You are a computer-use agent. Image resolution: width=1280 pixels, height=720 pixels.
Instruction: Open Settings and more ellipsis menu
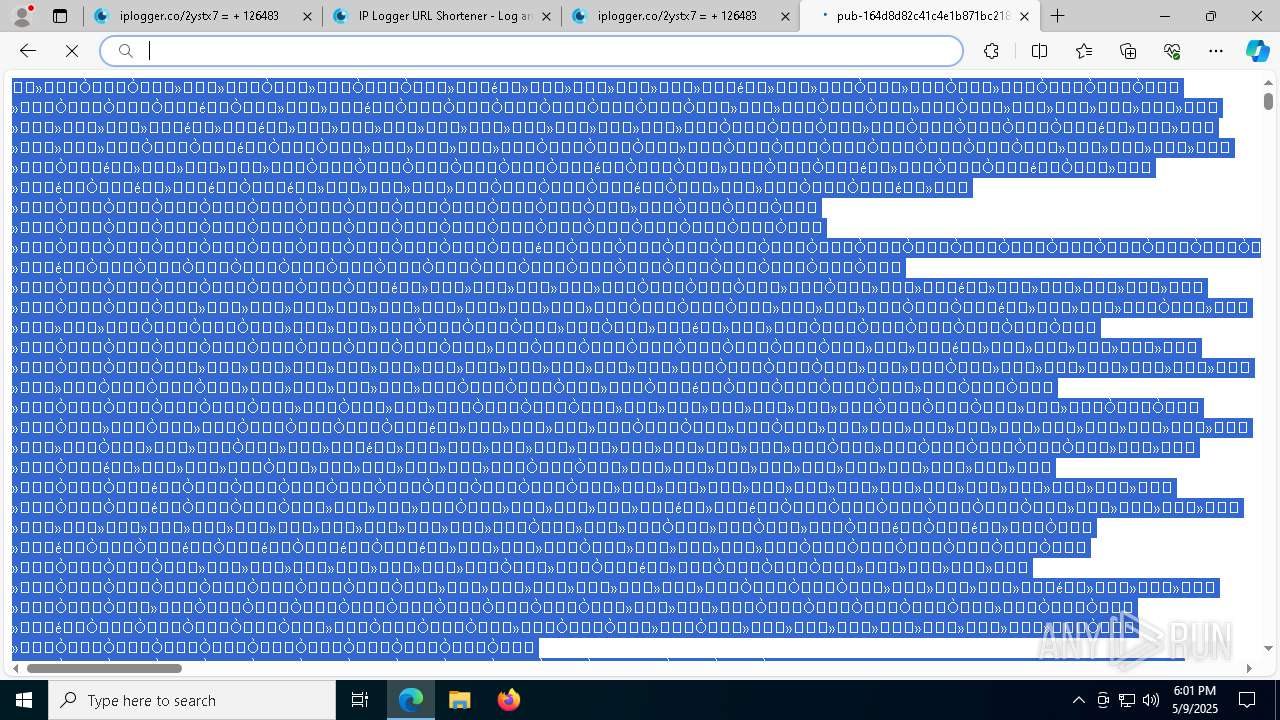click(x=1216, y=51)
